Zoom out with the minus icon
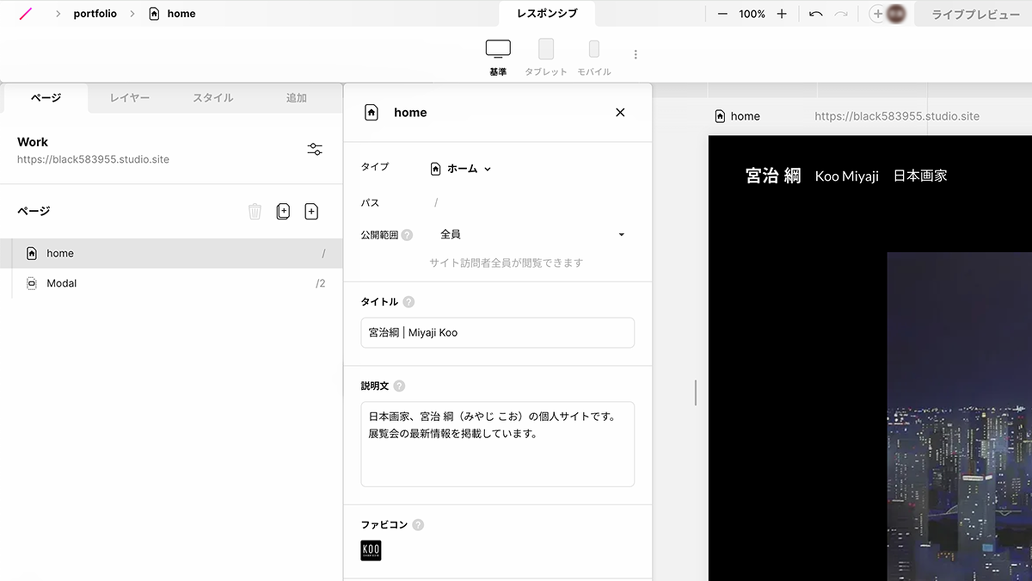Viewport: 1032px width, 581px height. [723, 14]
